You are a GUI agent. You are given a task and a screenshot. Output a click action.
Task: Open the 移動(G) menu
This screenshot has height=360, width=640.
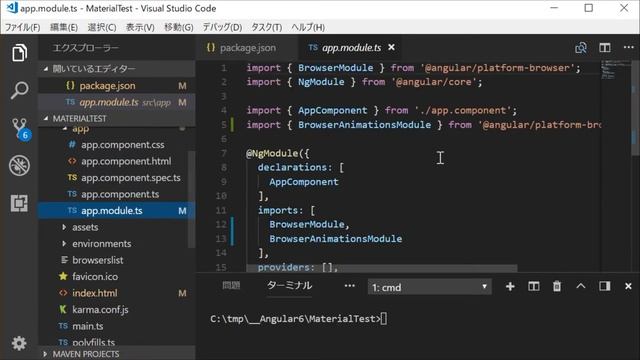[179, 27]
